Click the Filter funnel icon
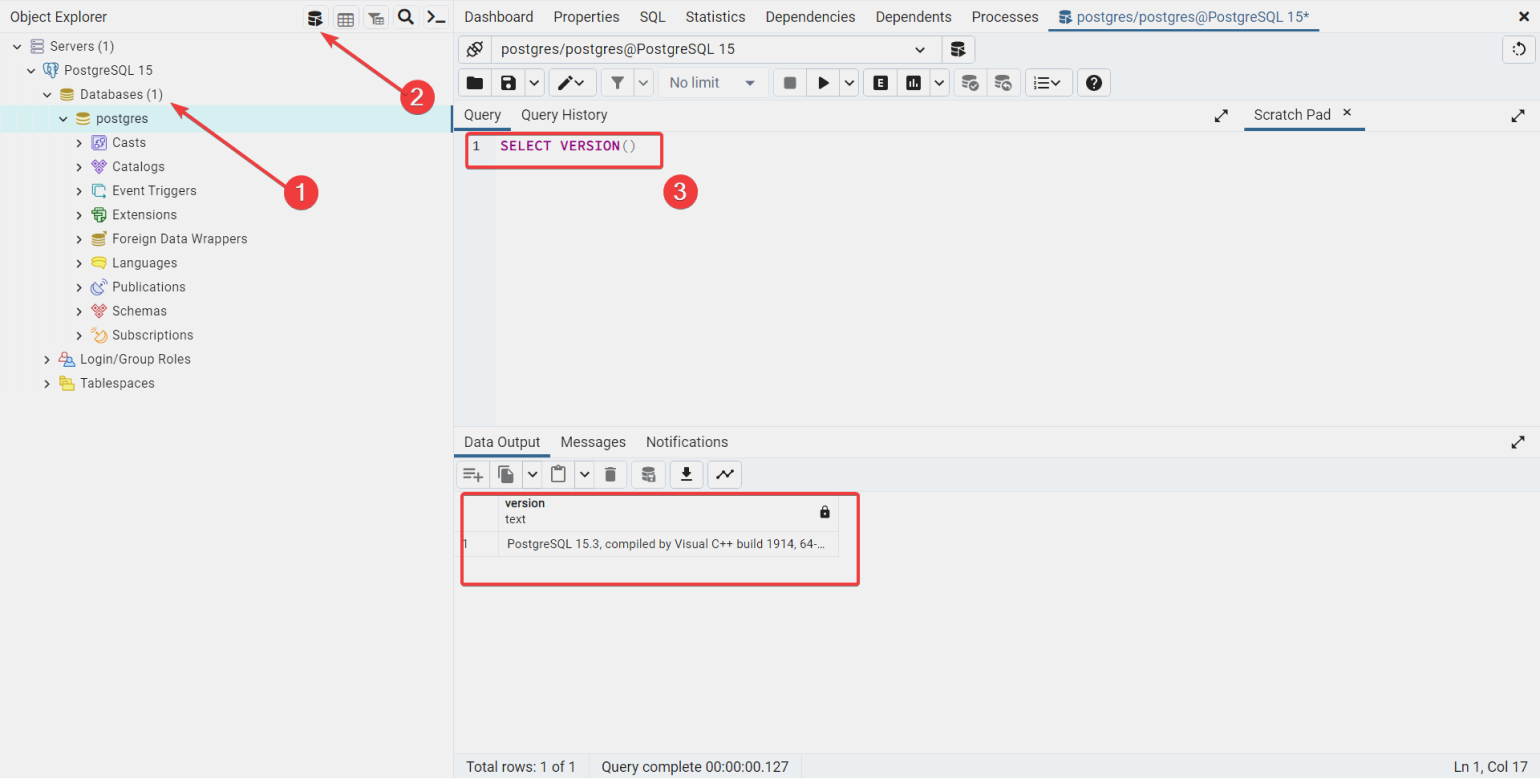Screen dimensions: 1540x779 click(617, 83)
